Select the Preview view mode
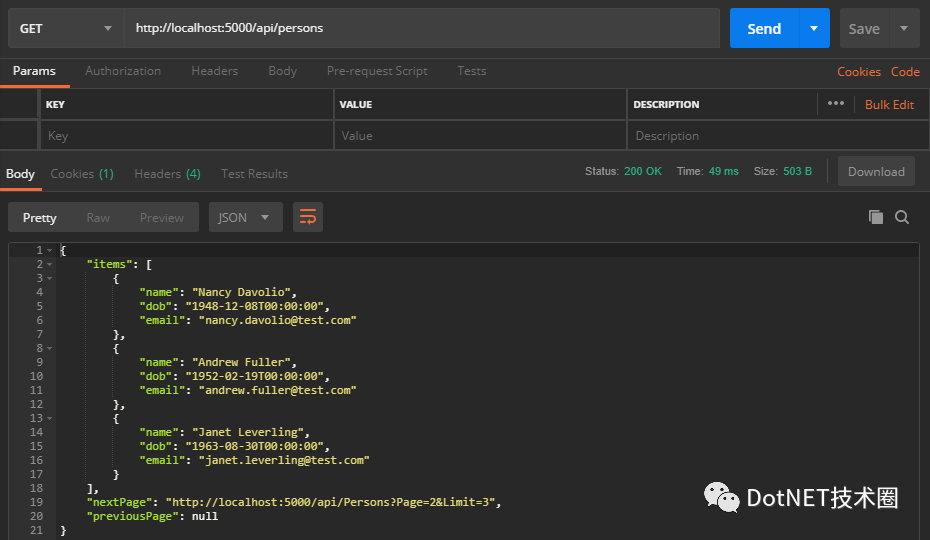930x540 pixels. 161,218
